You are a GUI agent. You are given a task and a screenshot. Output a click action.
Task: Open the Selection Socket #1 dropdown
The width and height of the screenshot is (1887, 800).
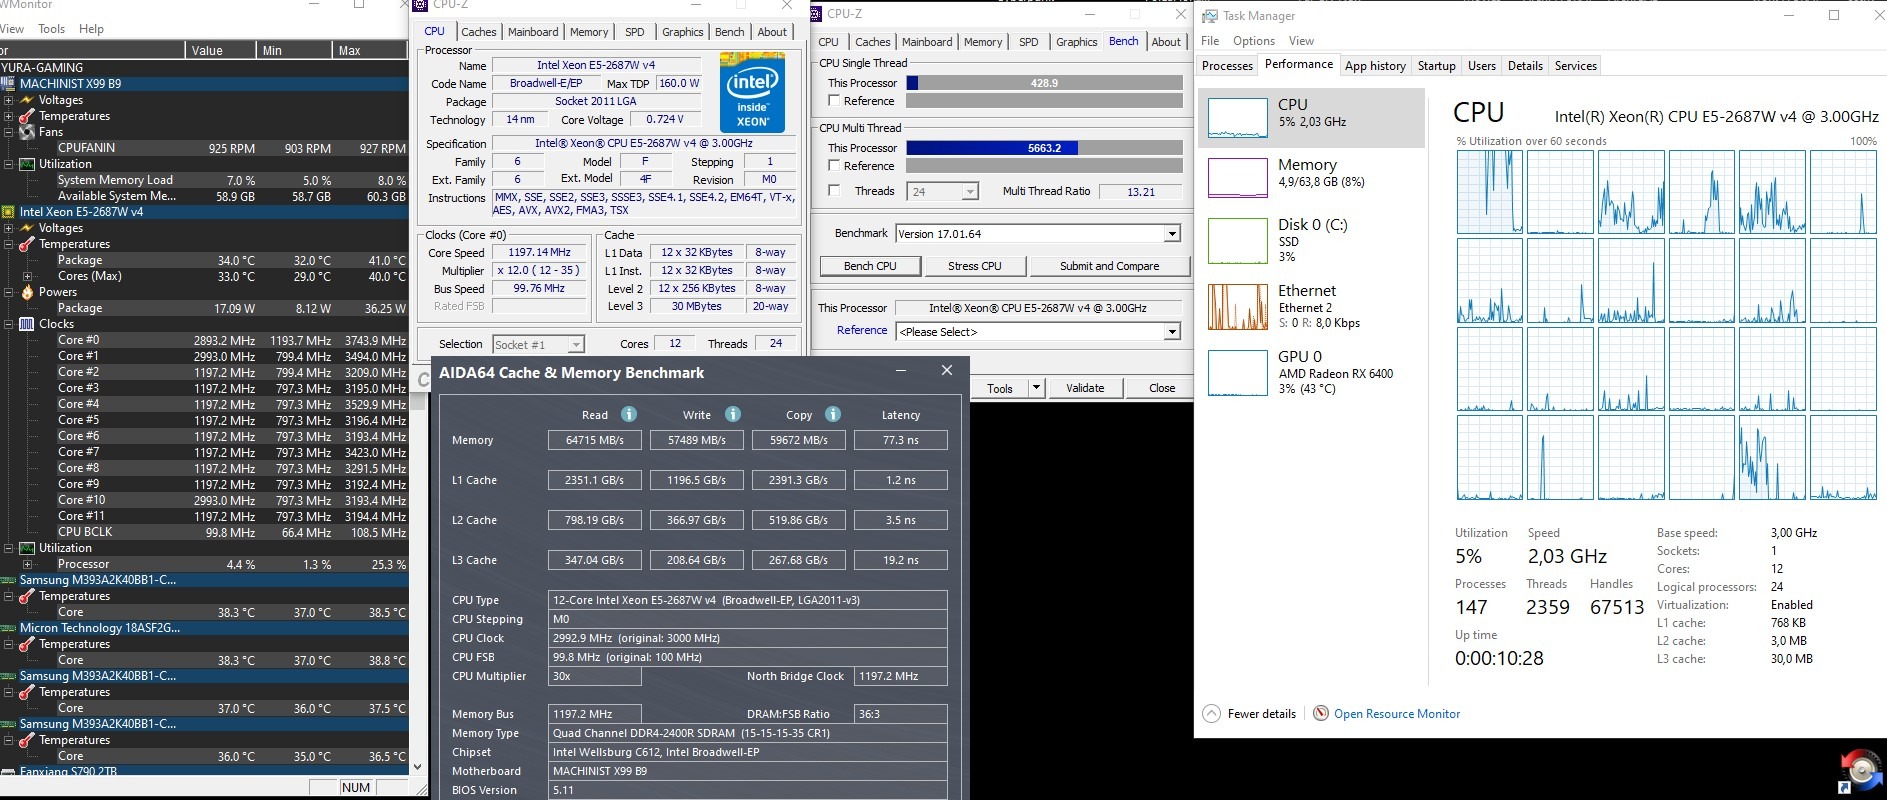point(576,345)
